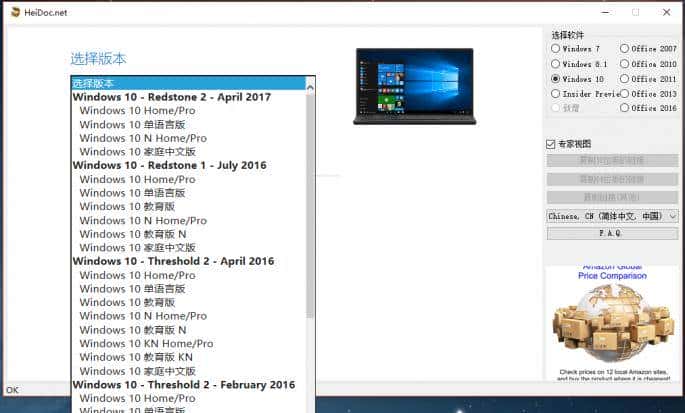The image size is (685, 413).
Task: Pick Windows 10 单语言版 under Threshold 2 April 2016
Action: click(x=132, y=288)
